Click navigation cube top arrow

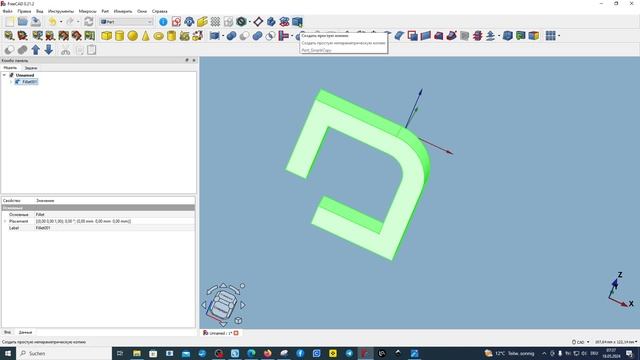click(x=223, y=286)
